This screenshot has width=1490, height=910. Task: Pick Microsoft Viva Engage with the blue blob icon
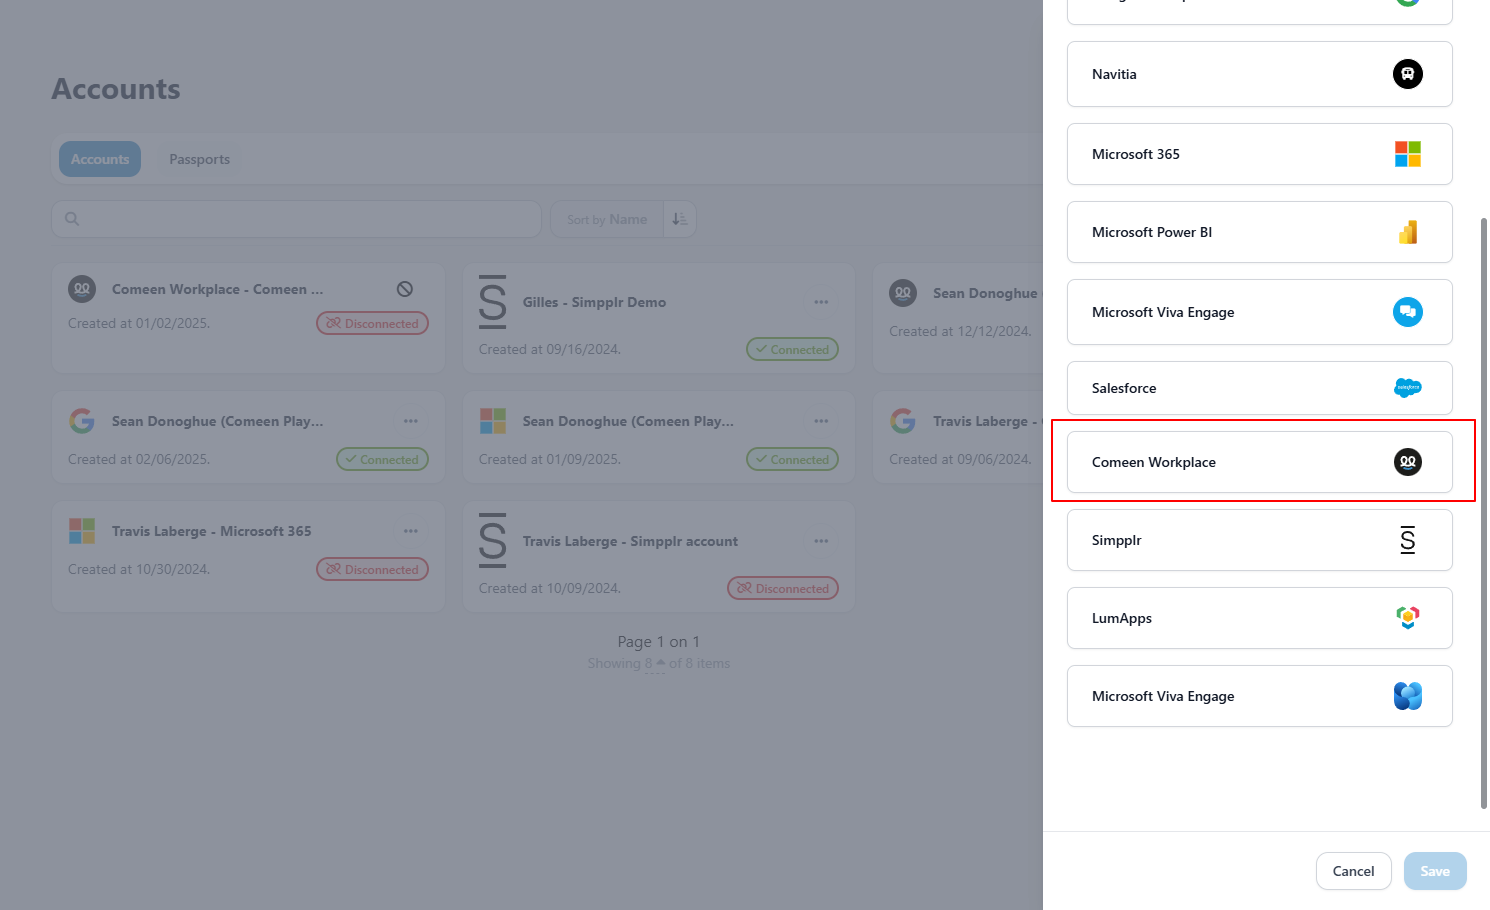pyautogui.click(x=1259, y=696)
